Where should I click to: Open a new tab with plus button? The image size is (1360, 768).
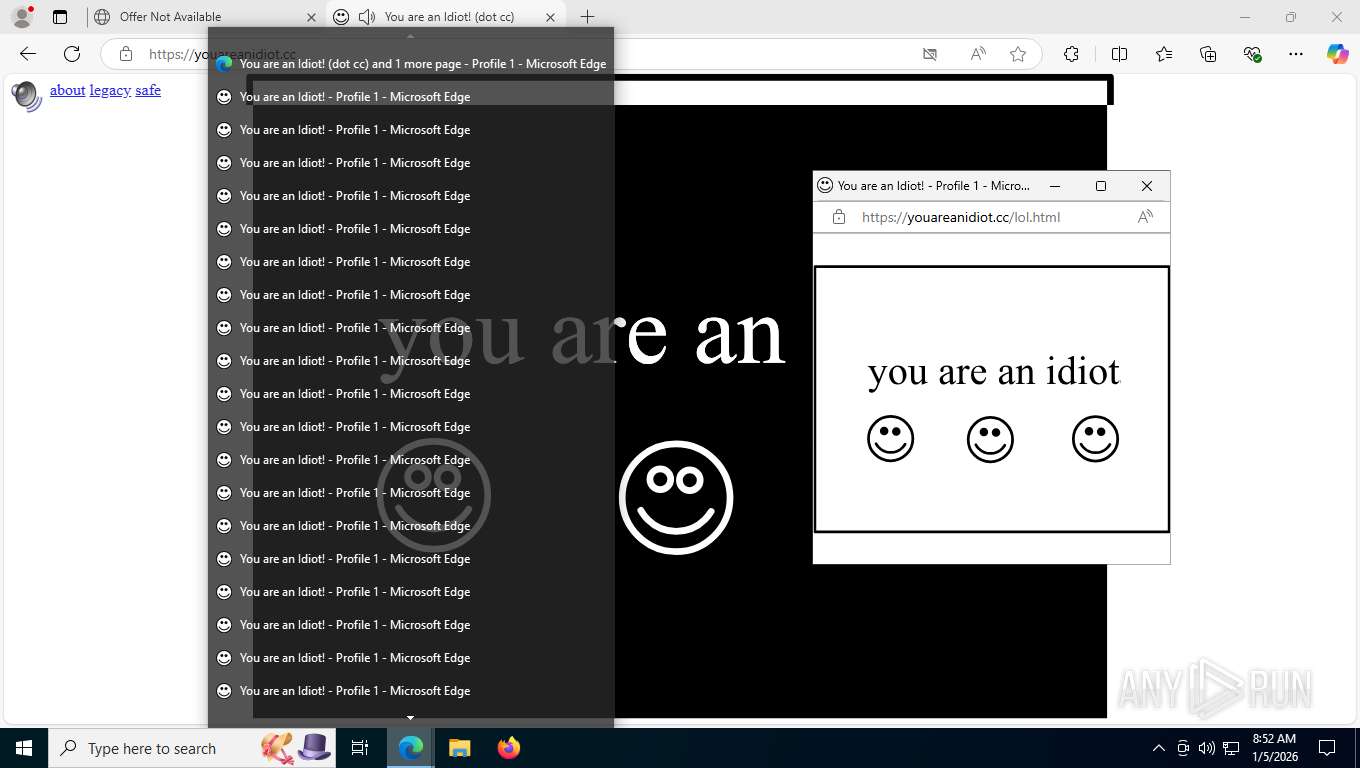tap(587, 17)
